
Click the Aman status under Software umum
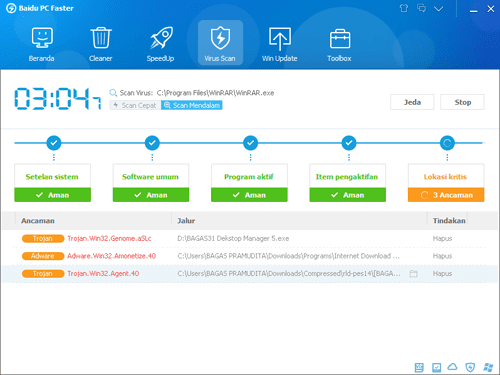point(151,195)
